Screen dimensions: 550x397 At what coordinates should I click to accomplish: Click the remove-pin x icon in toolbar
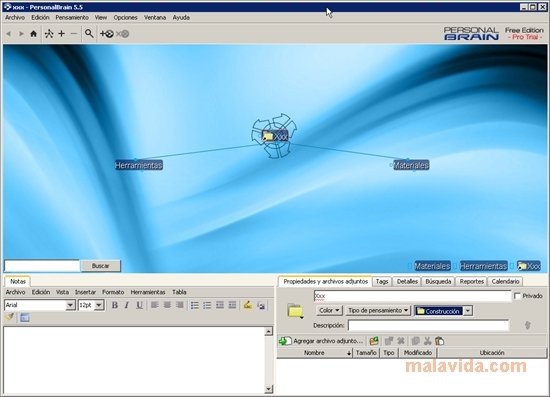tap(122, 34)
